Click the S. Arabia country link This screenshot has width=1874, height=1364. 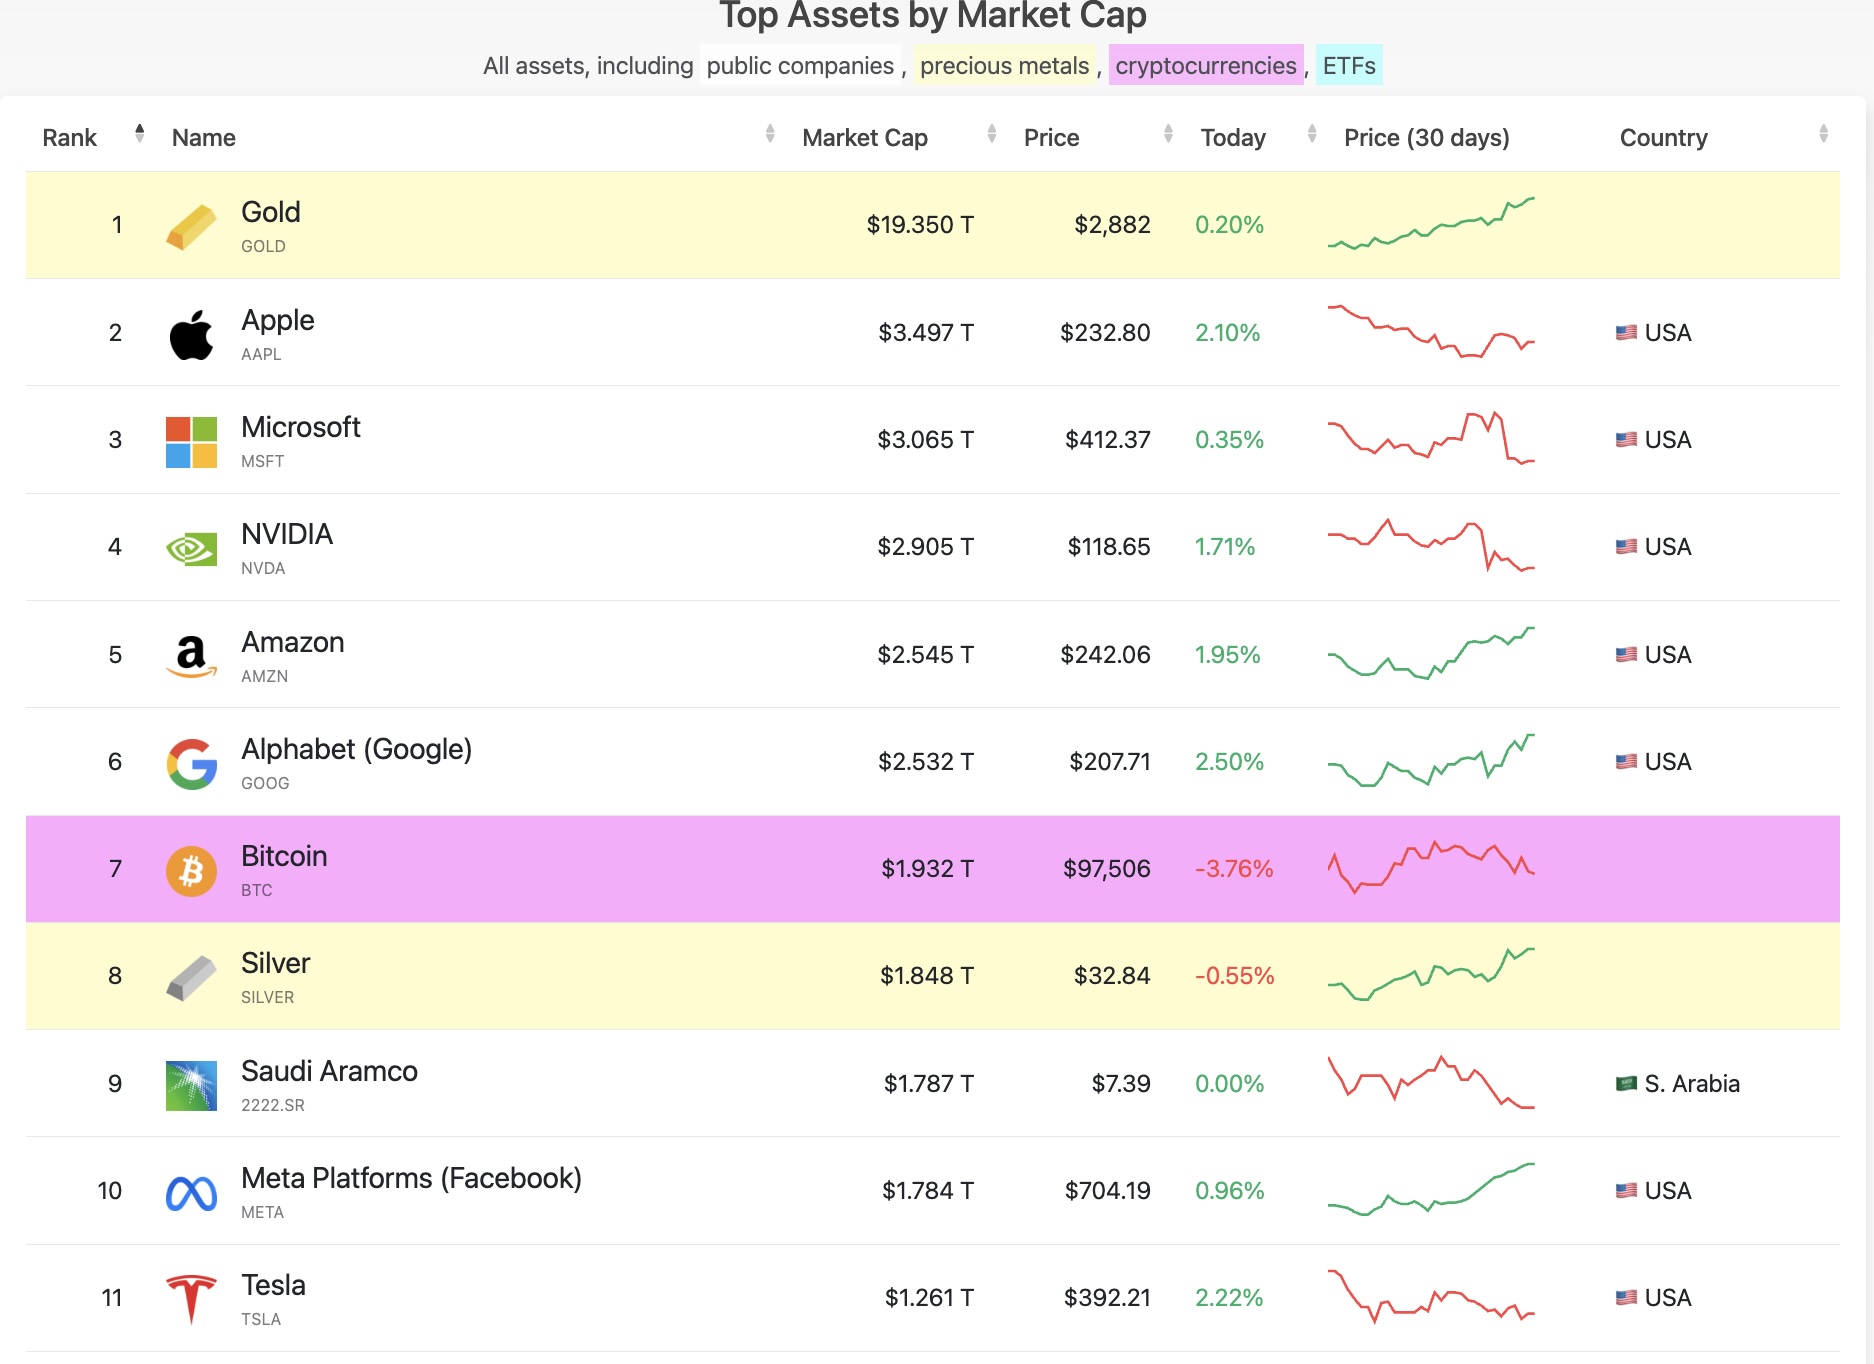[x=1692, y=1083]
